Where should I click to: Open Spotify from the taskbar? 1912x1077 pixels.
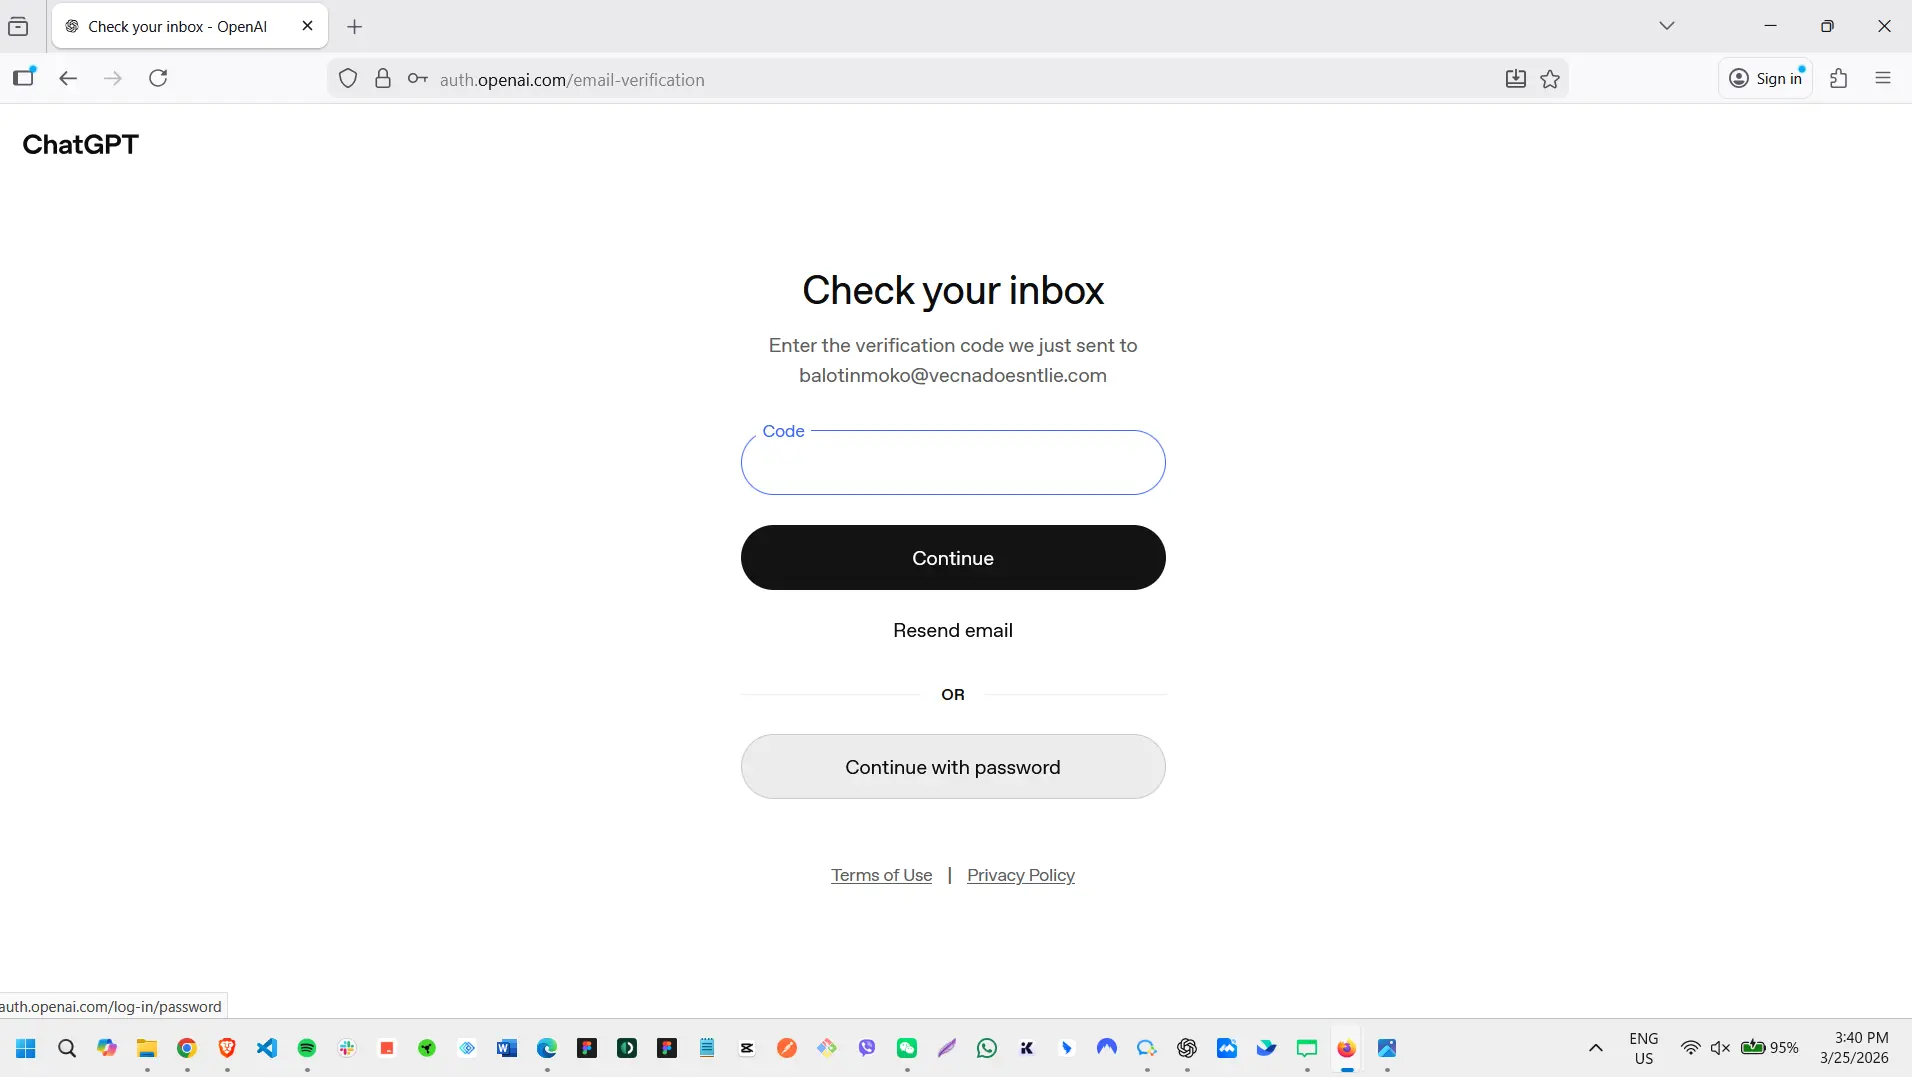click(307, 1048)
